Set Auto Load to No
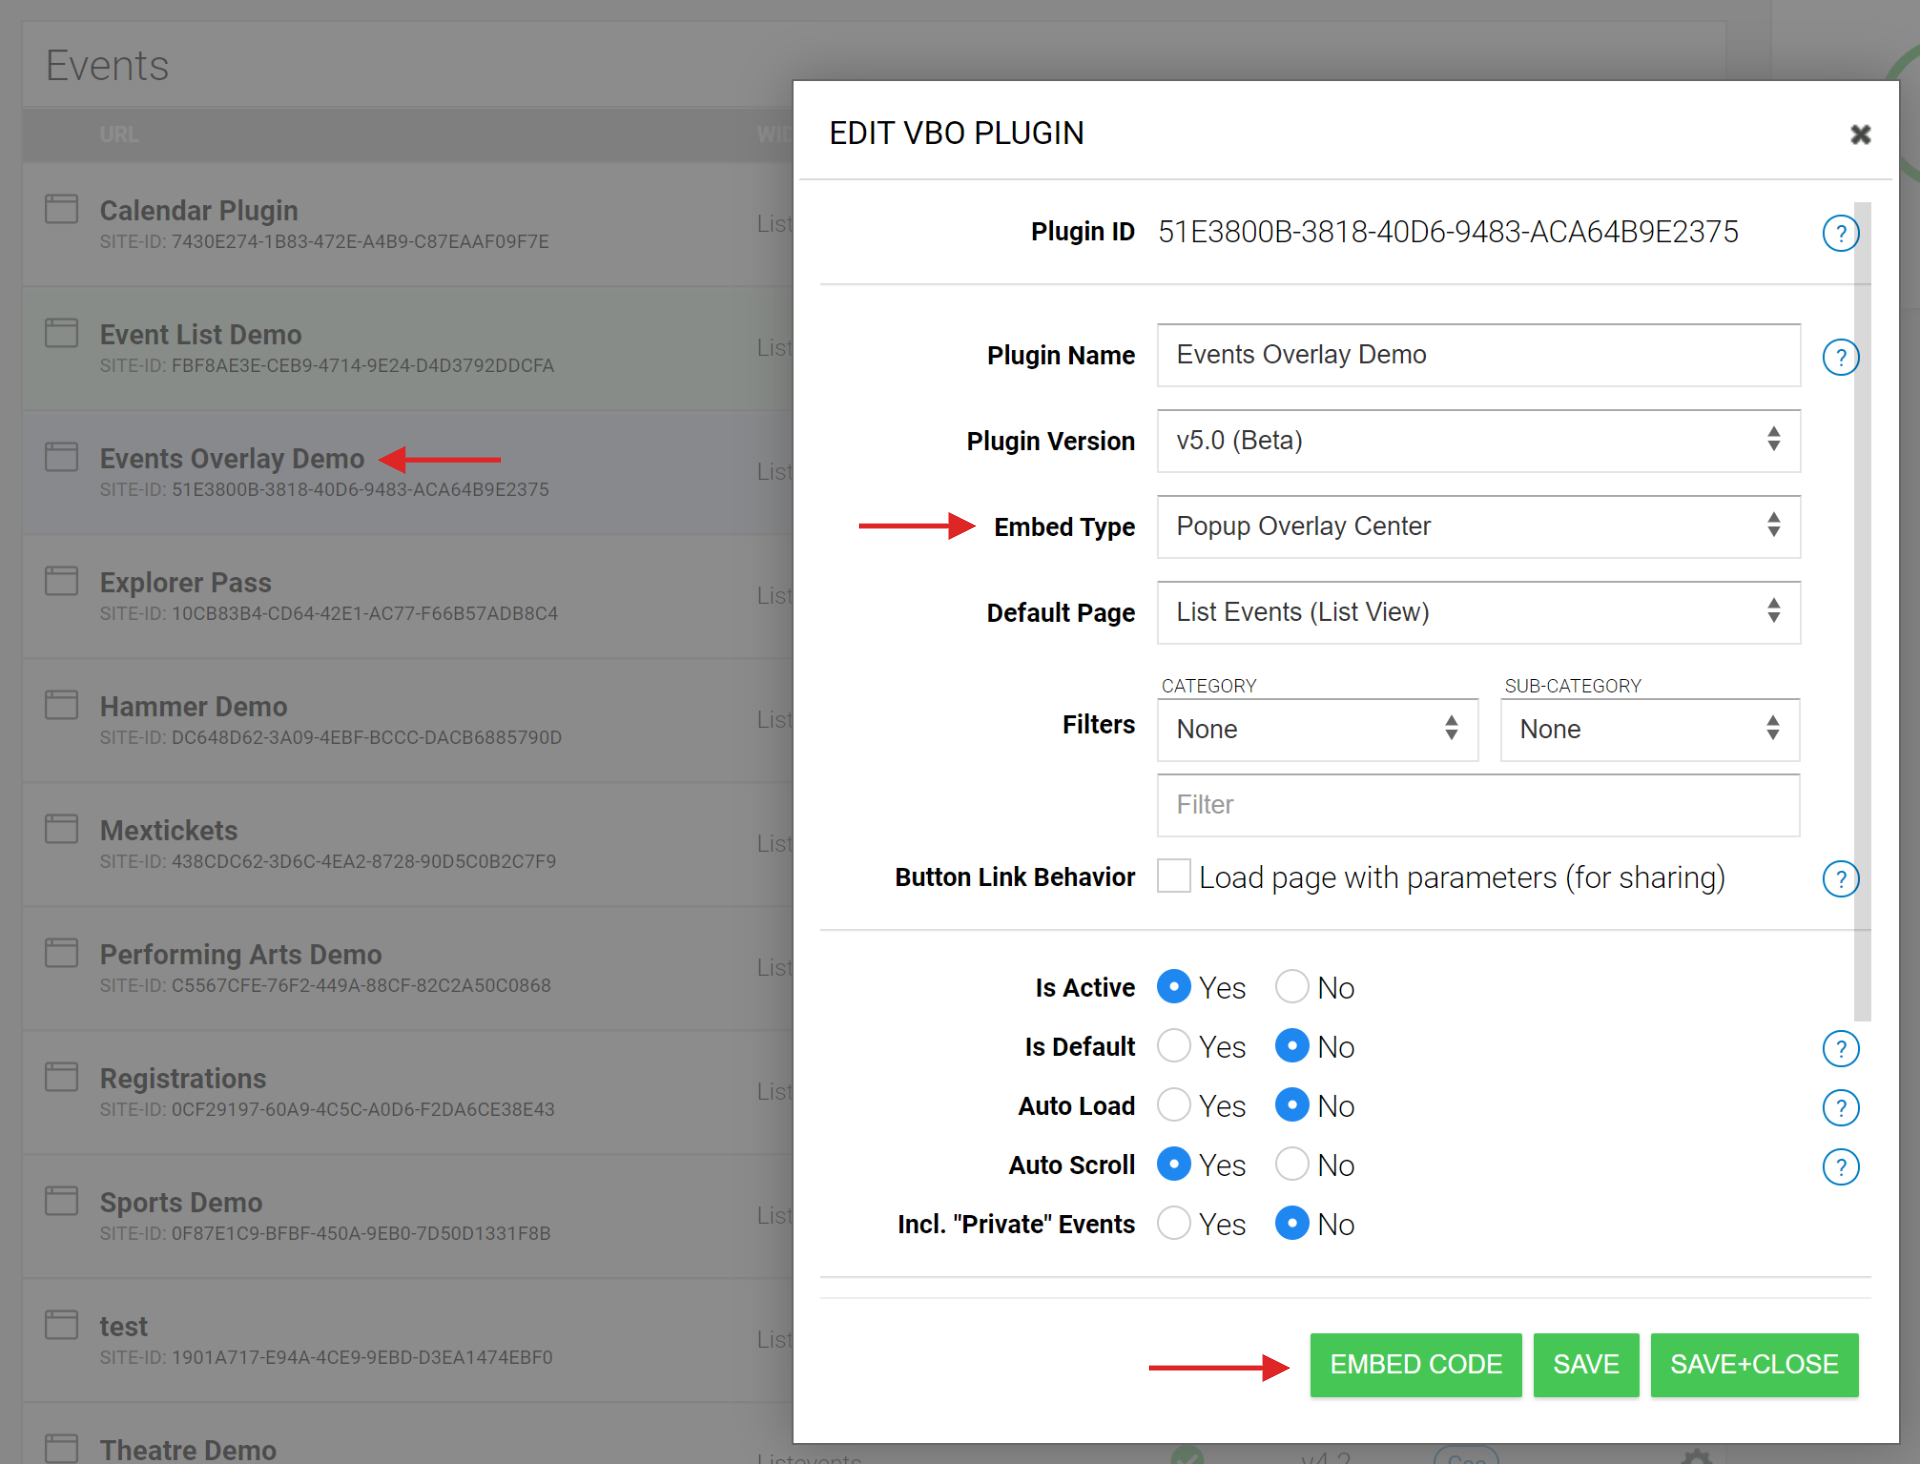Screen dimensions: 1920x1464 point(1292,1105)
